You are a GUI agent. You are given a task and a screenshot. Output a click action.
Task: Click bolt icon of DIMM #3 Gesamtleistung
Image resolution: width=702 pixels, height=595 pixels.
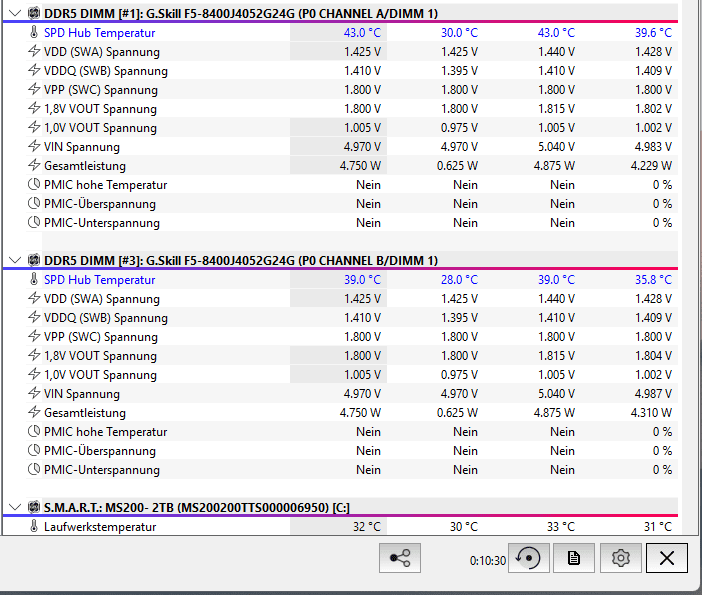(34, 412)
